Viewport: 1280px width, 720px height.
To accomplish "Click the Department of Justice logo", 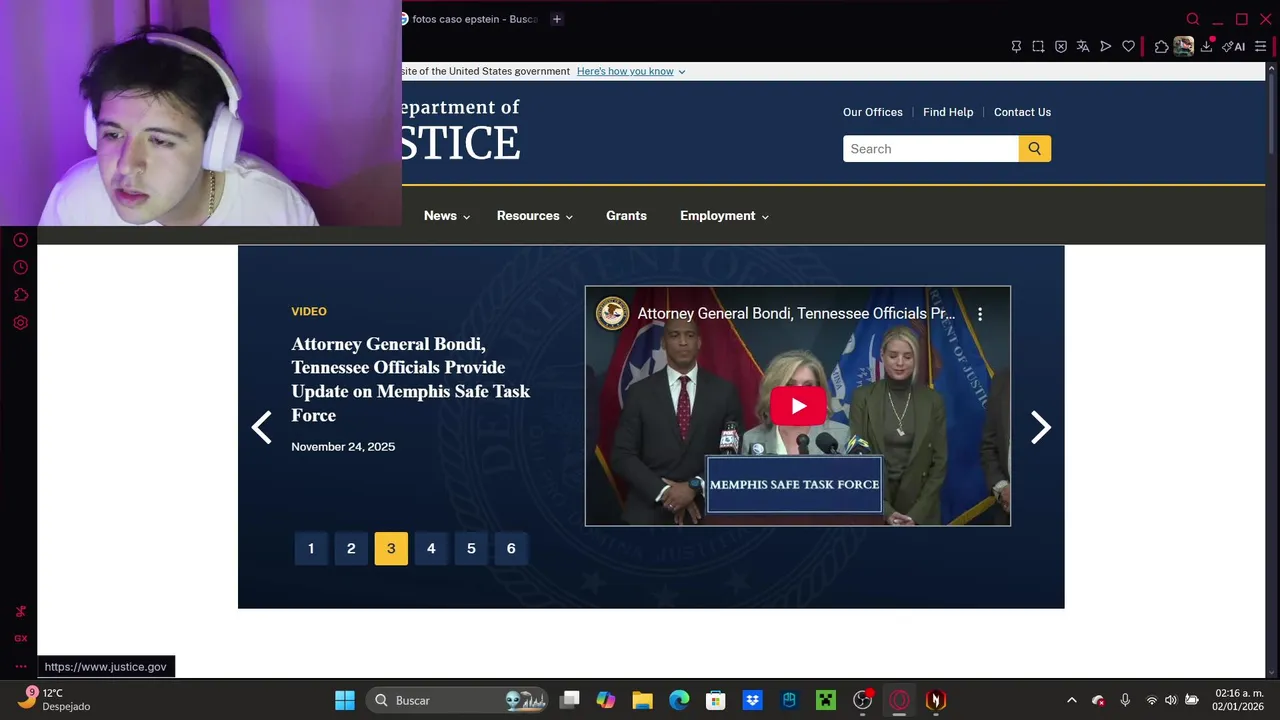I will point(461,131).
